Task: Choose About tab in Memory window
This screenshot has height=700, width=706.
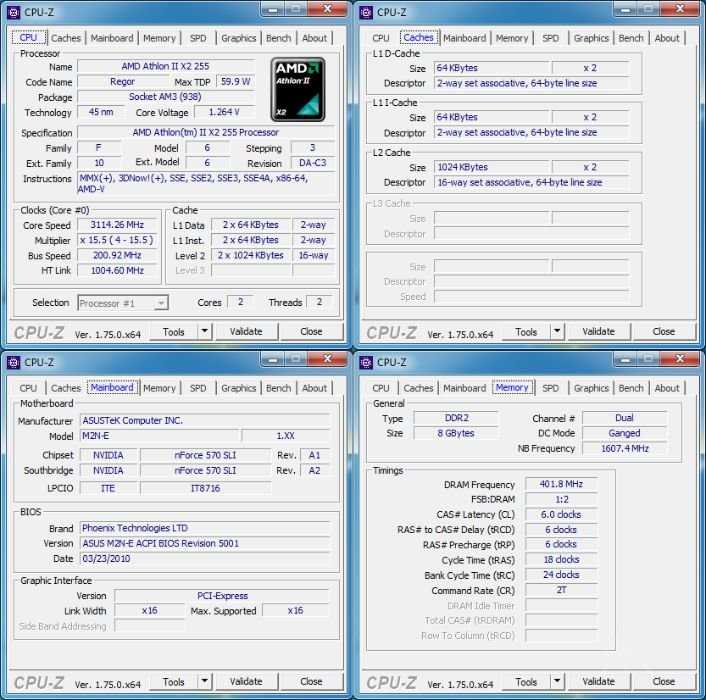Action: tap(667, 388)
